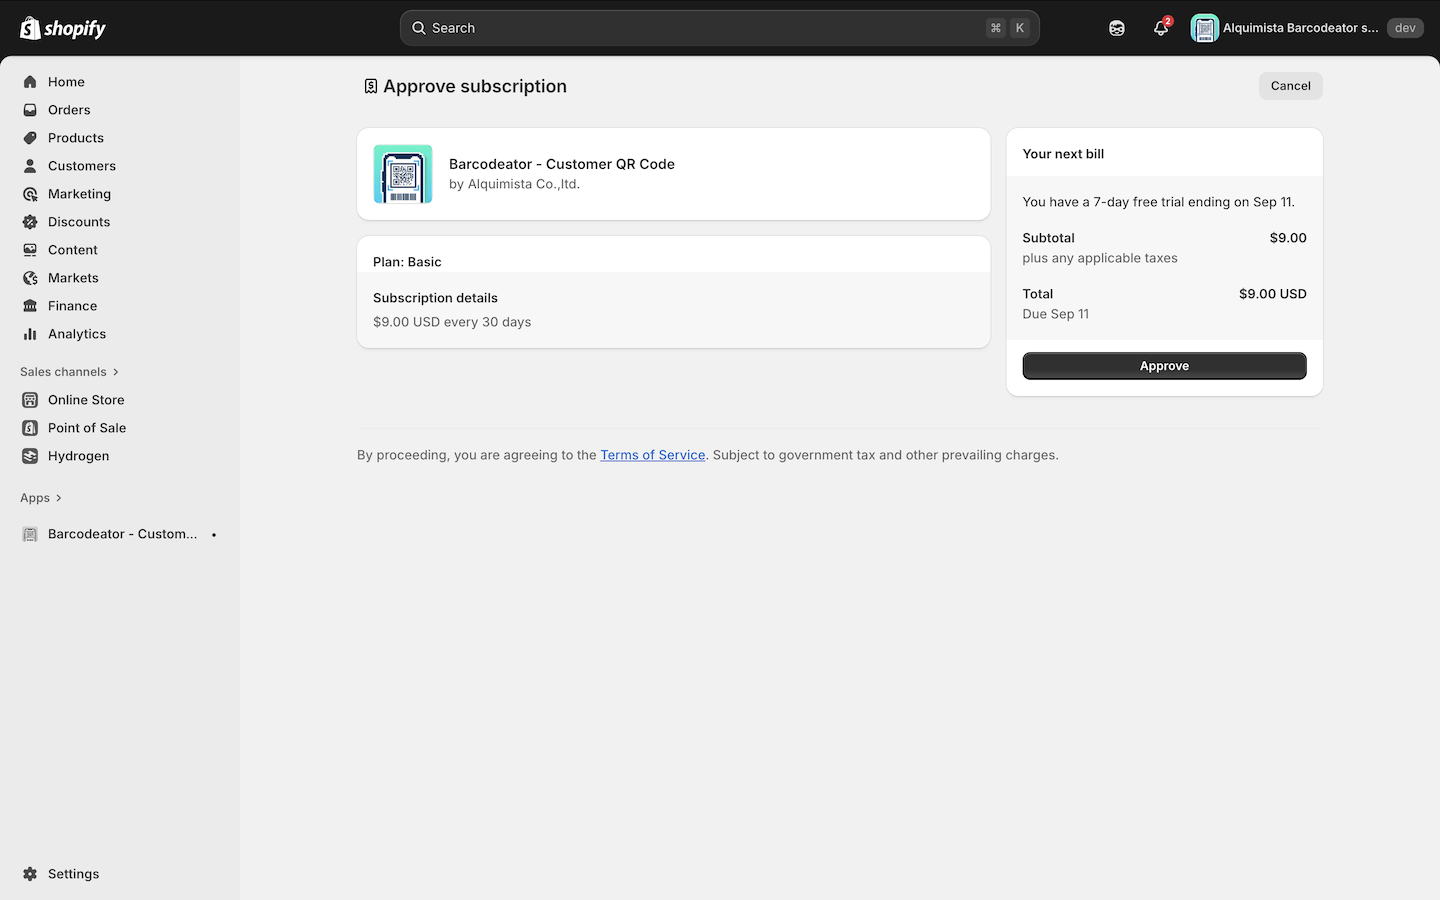Go to Customers in the sidebar
Screen dimensions: 1440x900
point(81,166)
